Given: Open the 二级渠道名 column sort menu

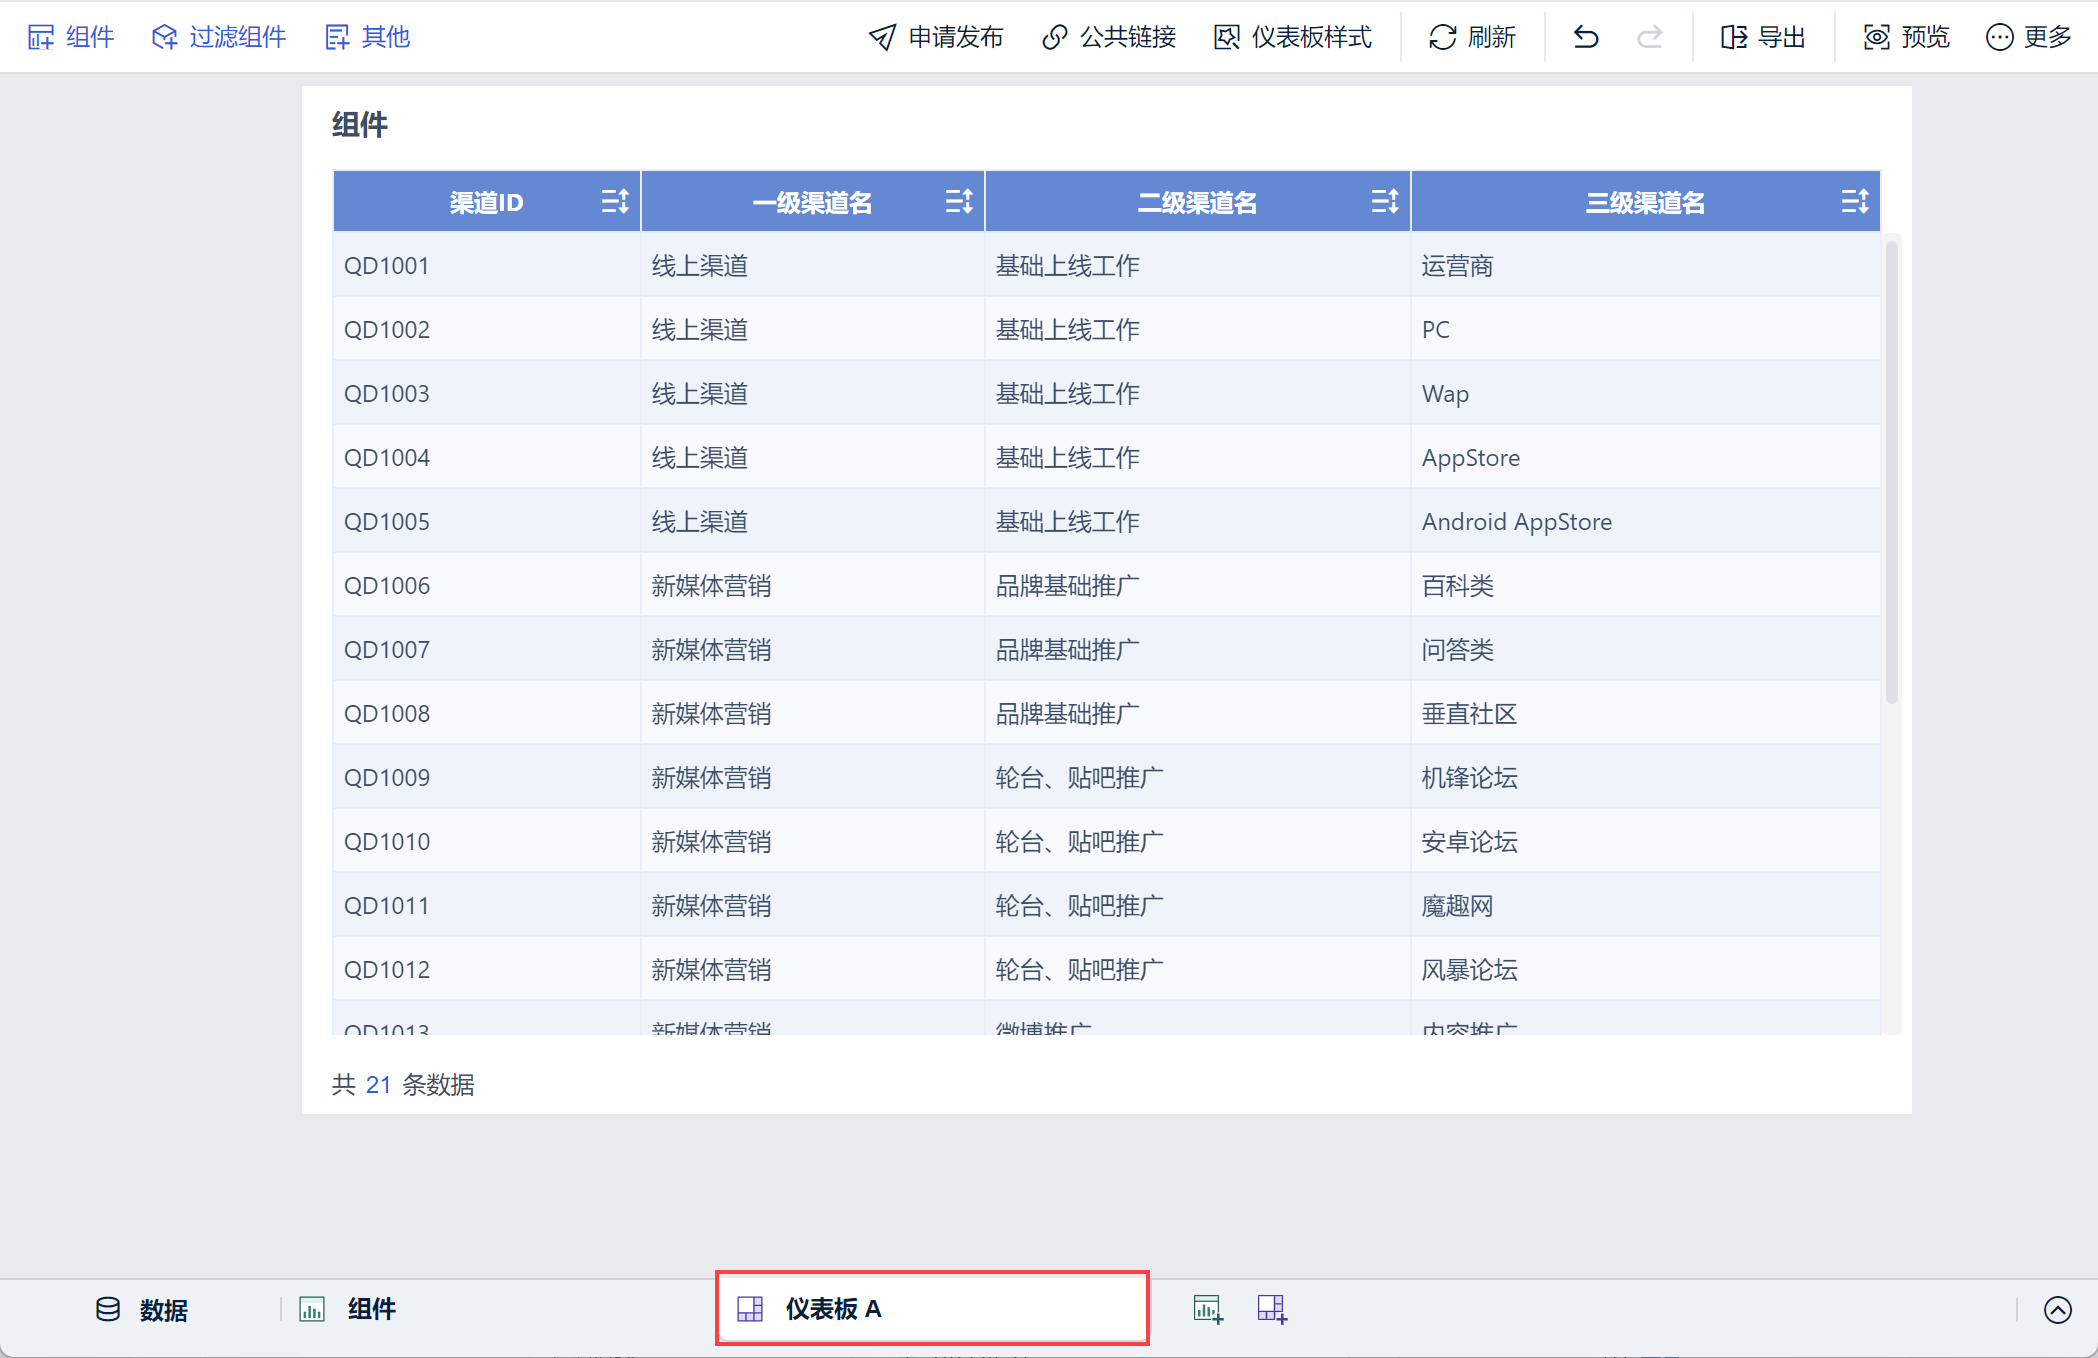Looking at the screenshot, I should tap(1384, 202).
